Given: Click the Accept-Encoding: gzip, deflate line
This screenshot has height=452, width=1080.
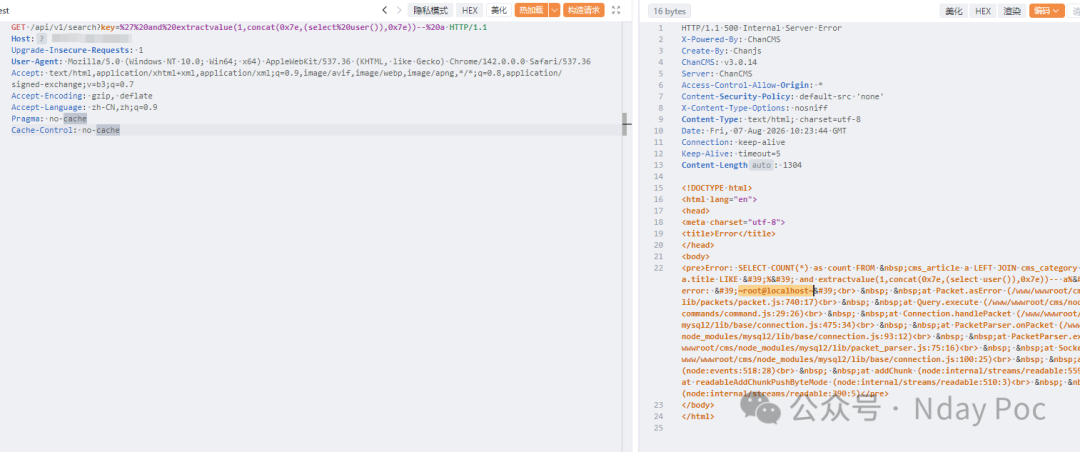Looking at the screenshot, I should 82,96.
